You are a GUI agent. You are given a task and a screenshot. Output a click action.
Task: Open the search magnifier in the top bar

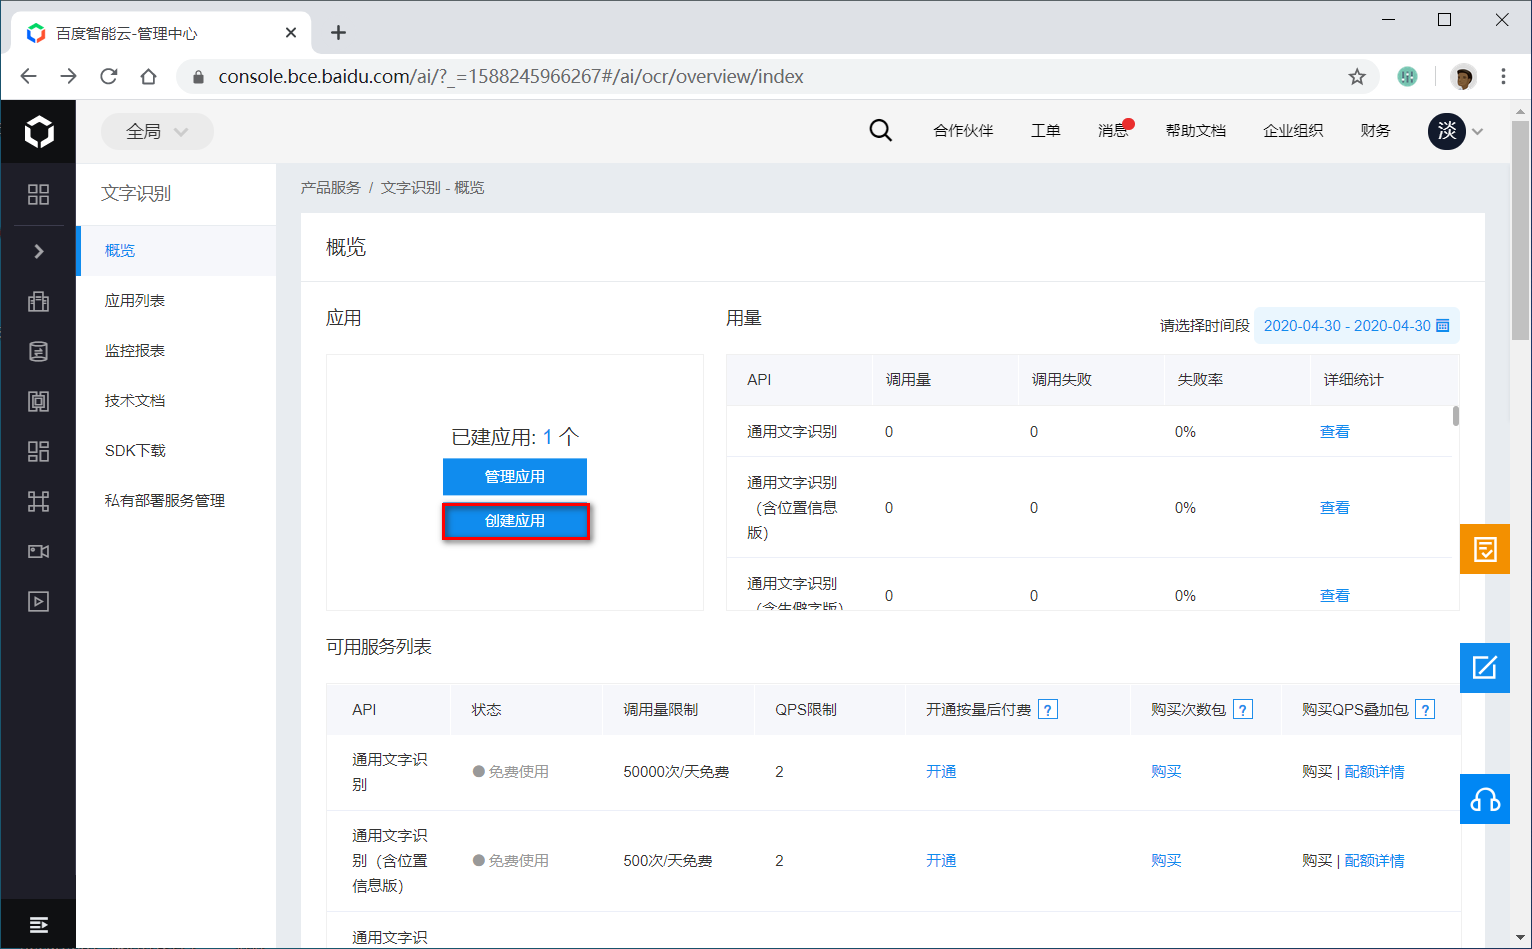(x=880, y=130)
